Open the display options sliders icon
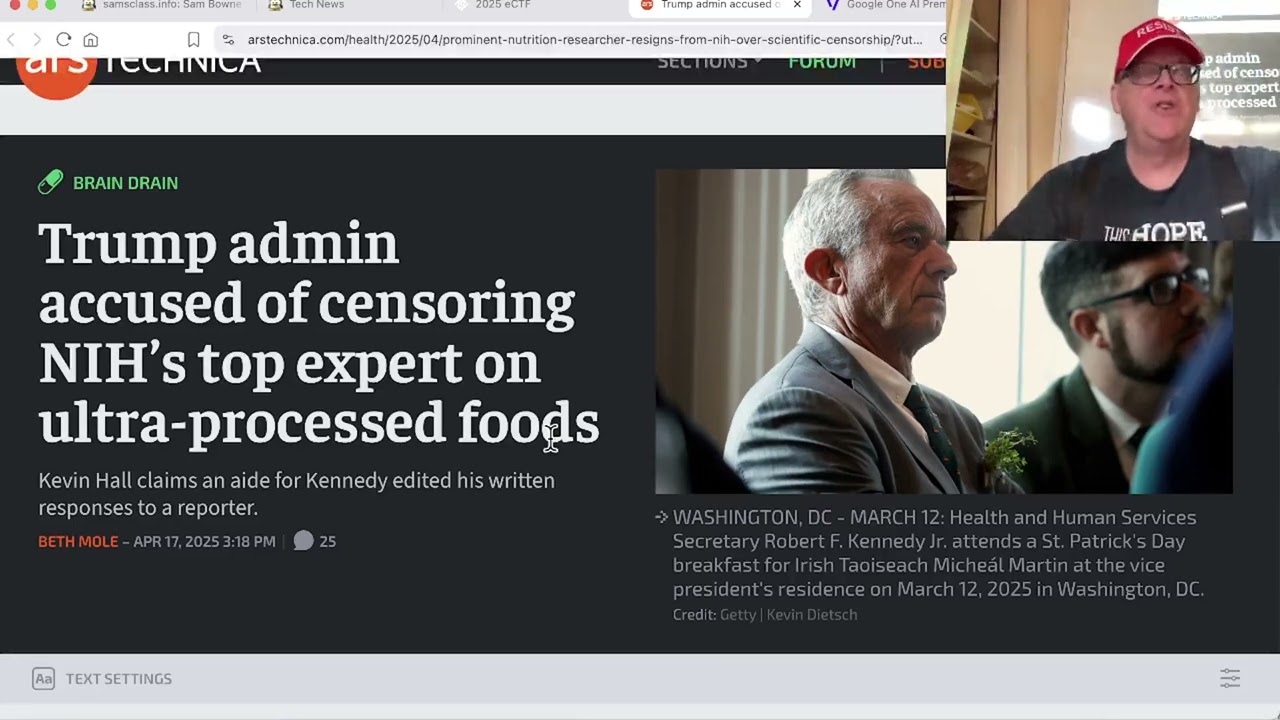This screenshot has height=720, width=1280. coord(1230,678)
